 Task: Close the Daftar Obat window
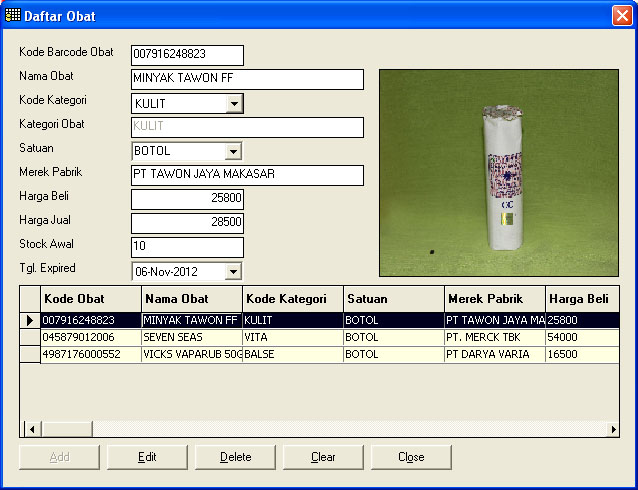click(621, 15)
